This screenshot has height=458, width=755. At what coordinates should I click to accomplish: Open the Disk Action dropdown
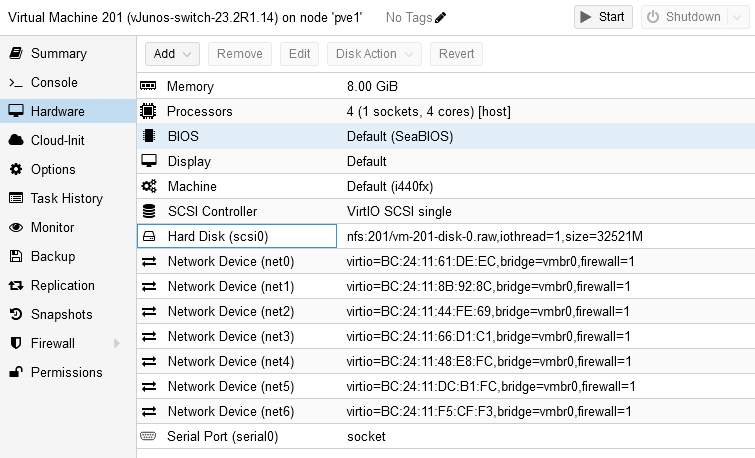click(x=374, y=54)
